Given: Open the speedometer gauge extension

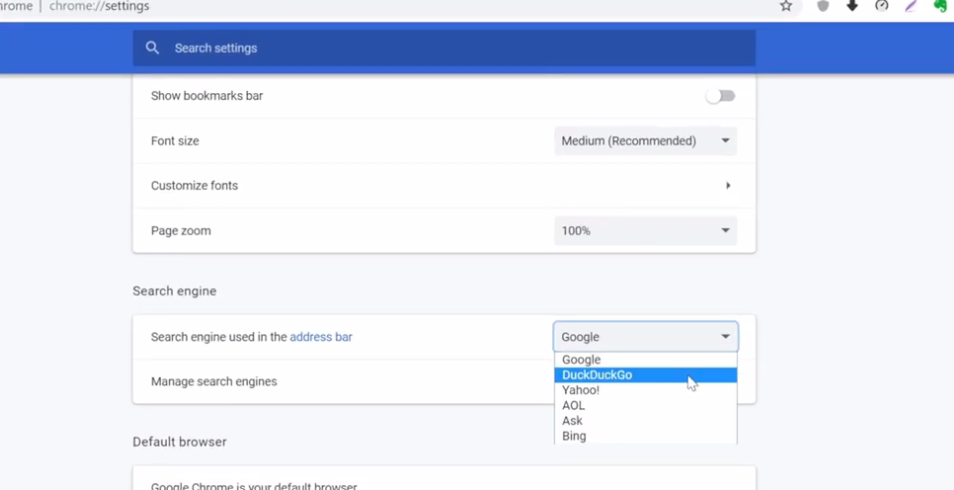Looking at the screenshot, I should click(882, 6).
